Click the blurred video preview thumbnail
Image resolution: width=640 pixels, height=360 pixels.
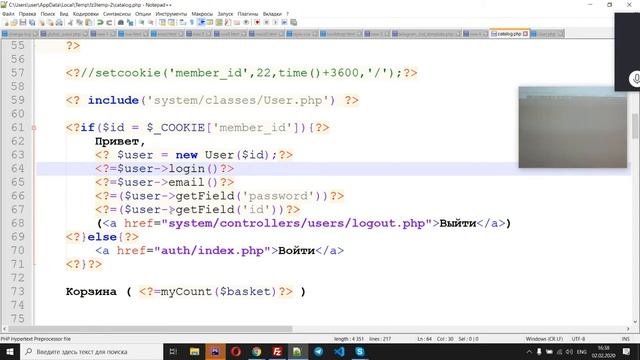pos(573,127)
